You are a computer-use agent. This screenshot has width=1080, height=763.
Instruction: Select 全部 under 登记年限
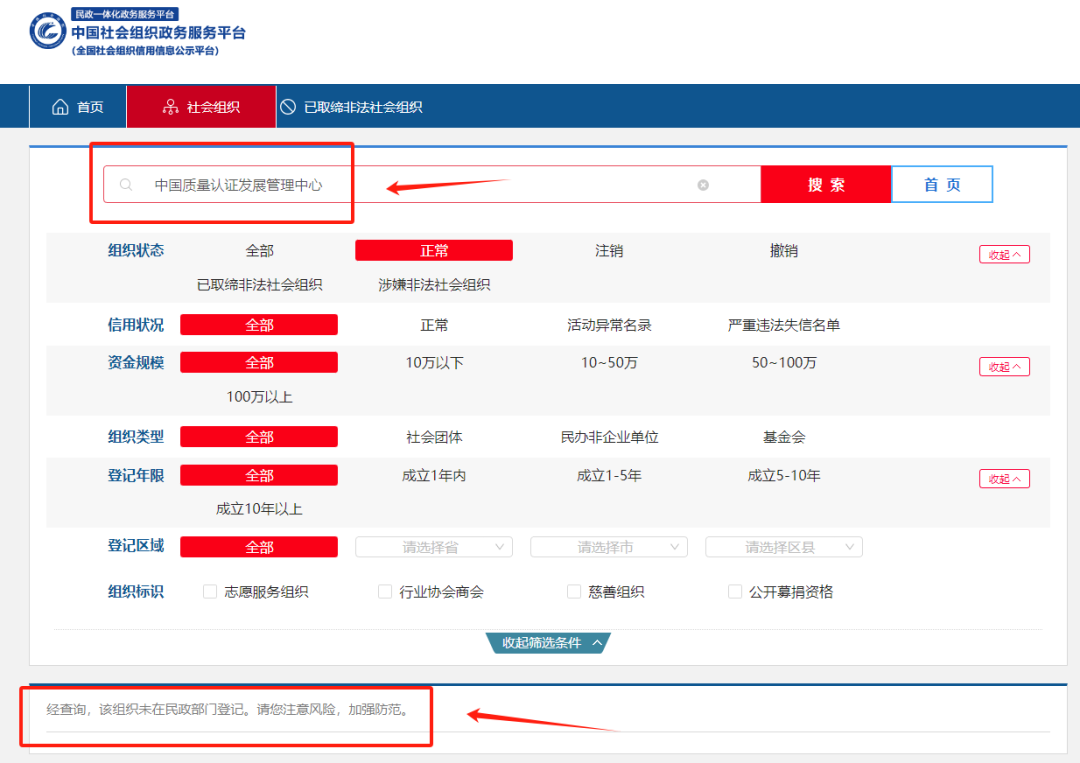point(259,476)
